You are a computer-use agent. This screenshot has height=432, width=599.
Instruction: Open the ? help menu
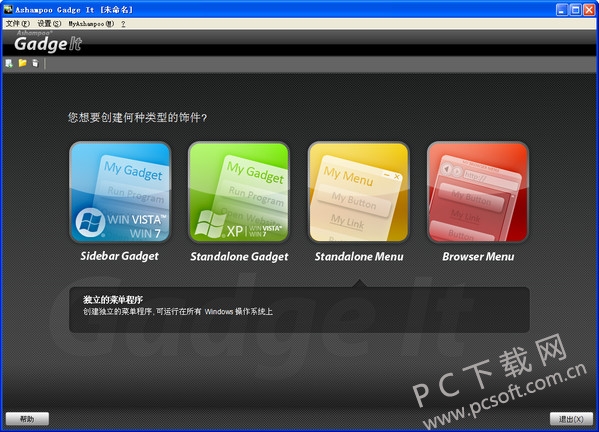tap(123, 24)
